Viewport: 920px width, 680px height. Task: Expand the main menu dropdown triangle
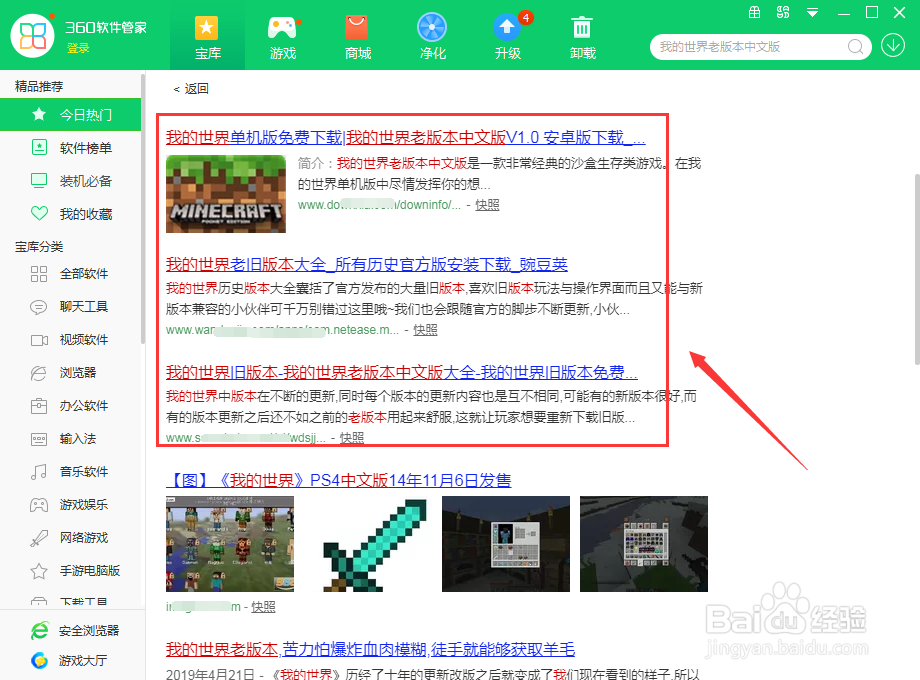pyautogui.click(x=813, y=12)
